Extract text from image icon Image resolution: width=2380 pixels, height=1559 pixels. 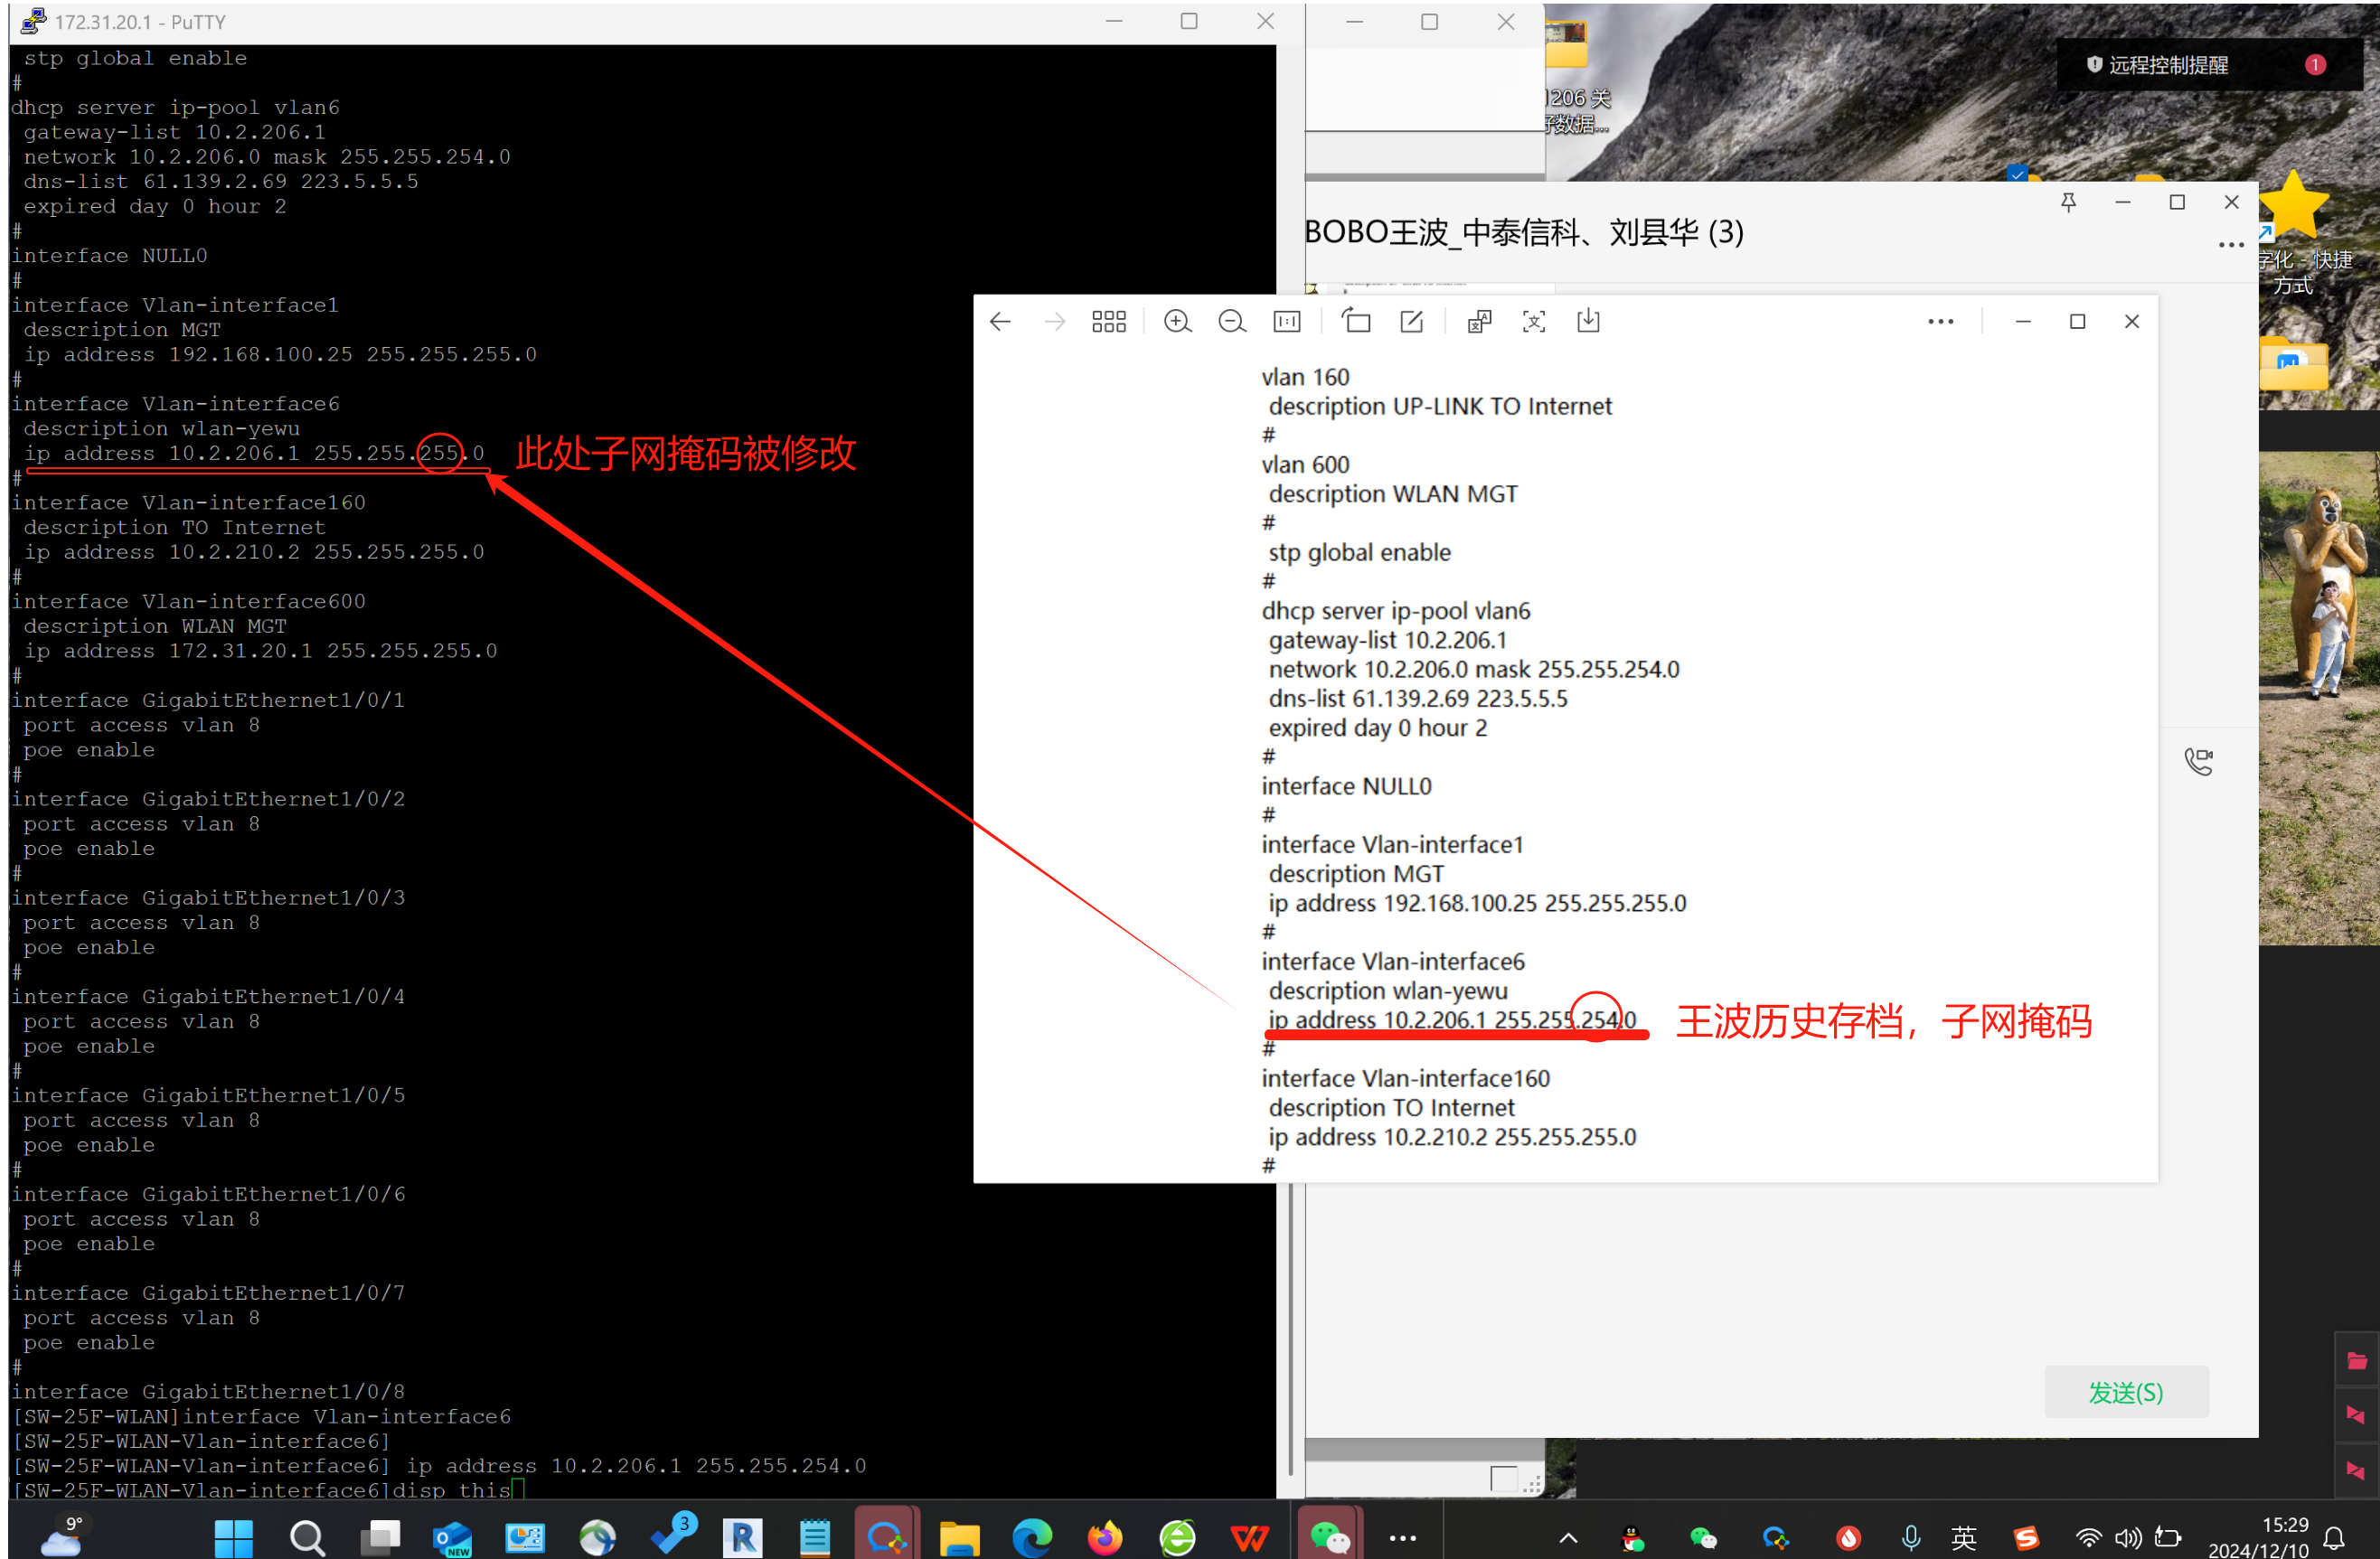click(1533, 322)
